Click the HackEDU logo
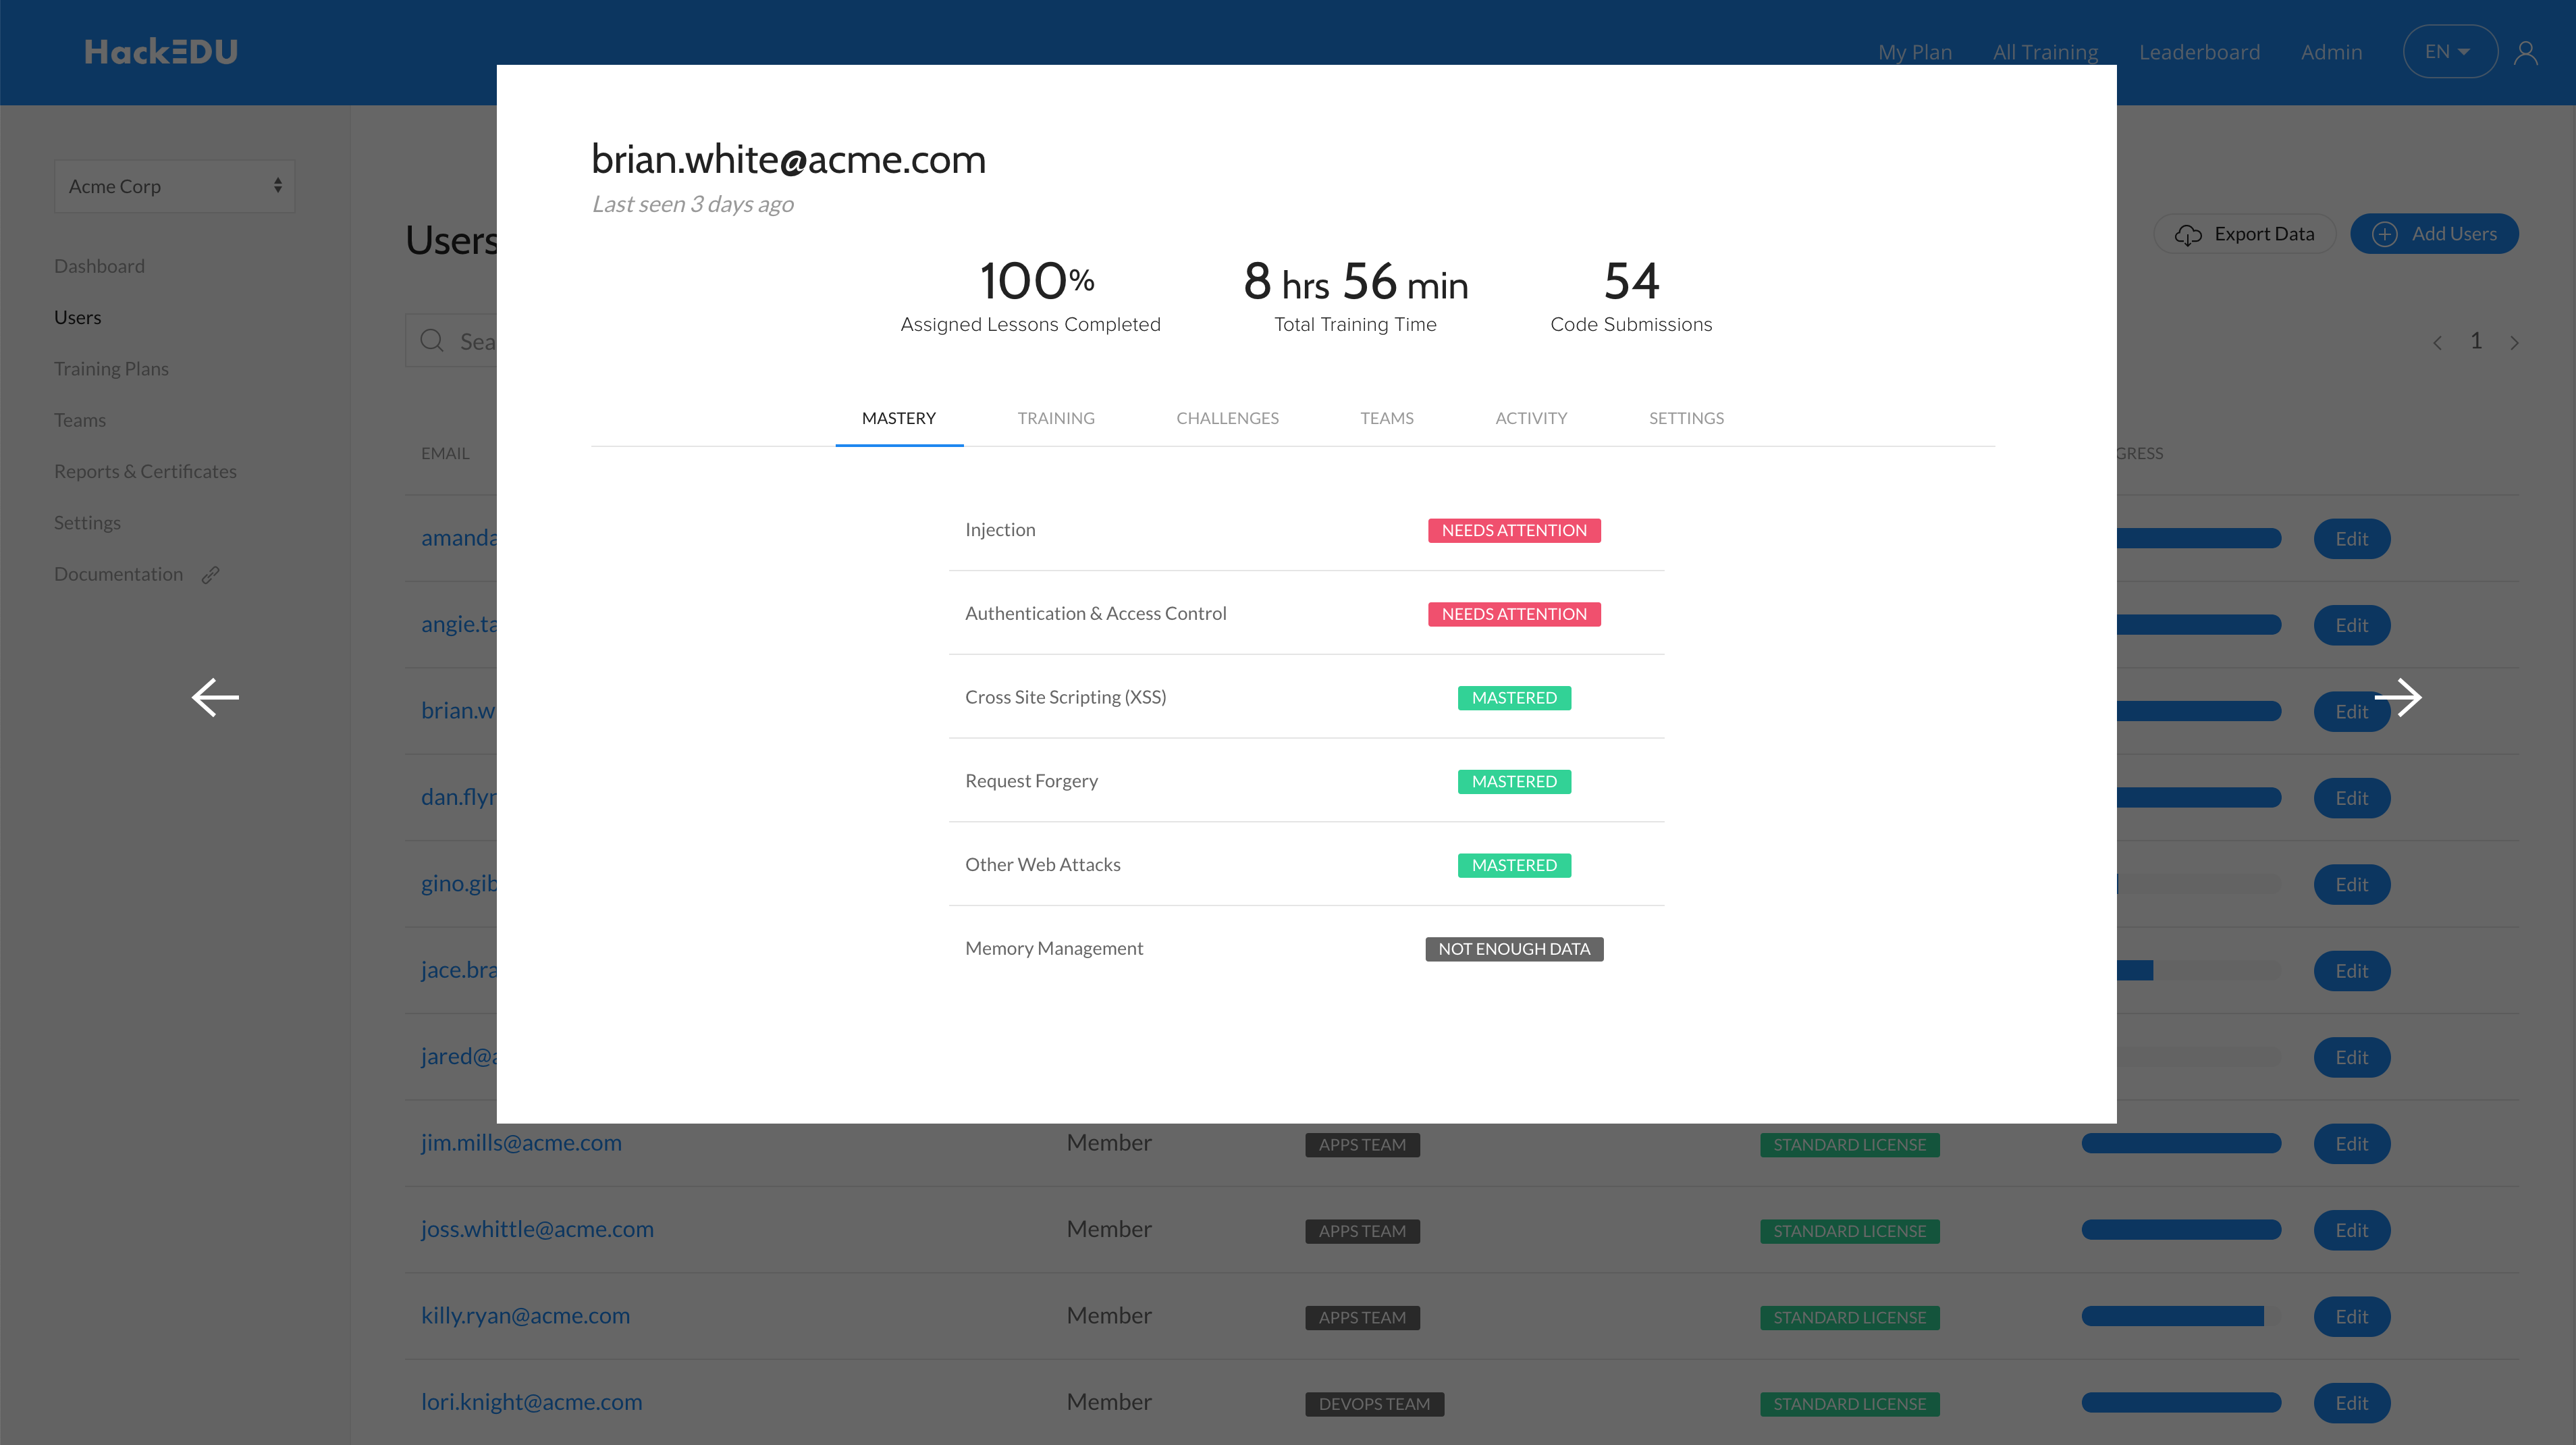This screenshot has height=1445, width=2576. click(x=161, y=52)
